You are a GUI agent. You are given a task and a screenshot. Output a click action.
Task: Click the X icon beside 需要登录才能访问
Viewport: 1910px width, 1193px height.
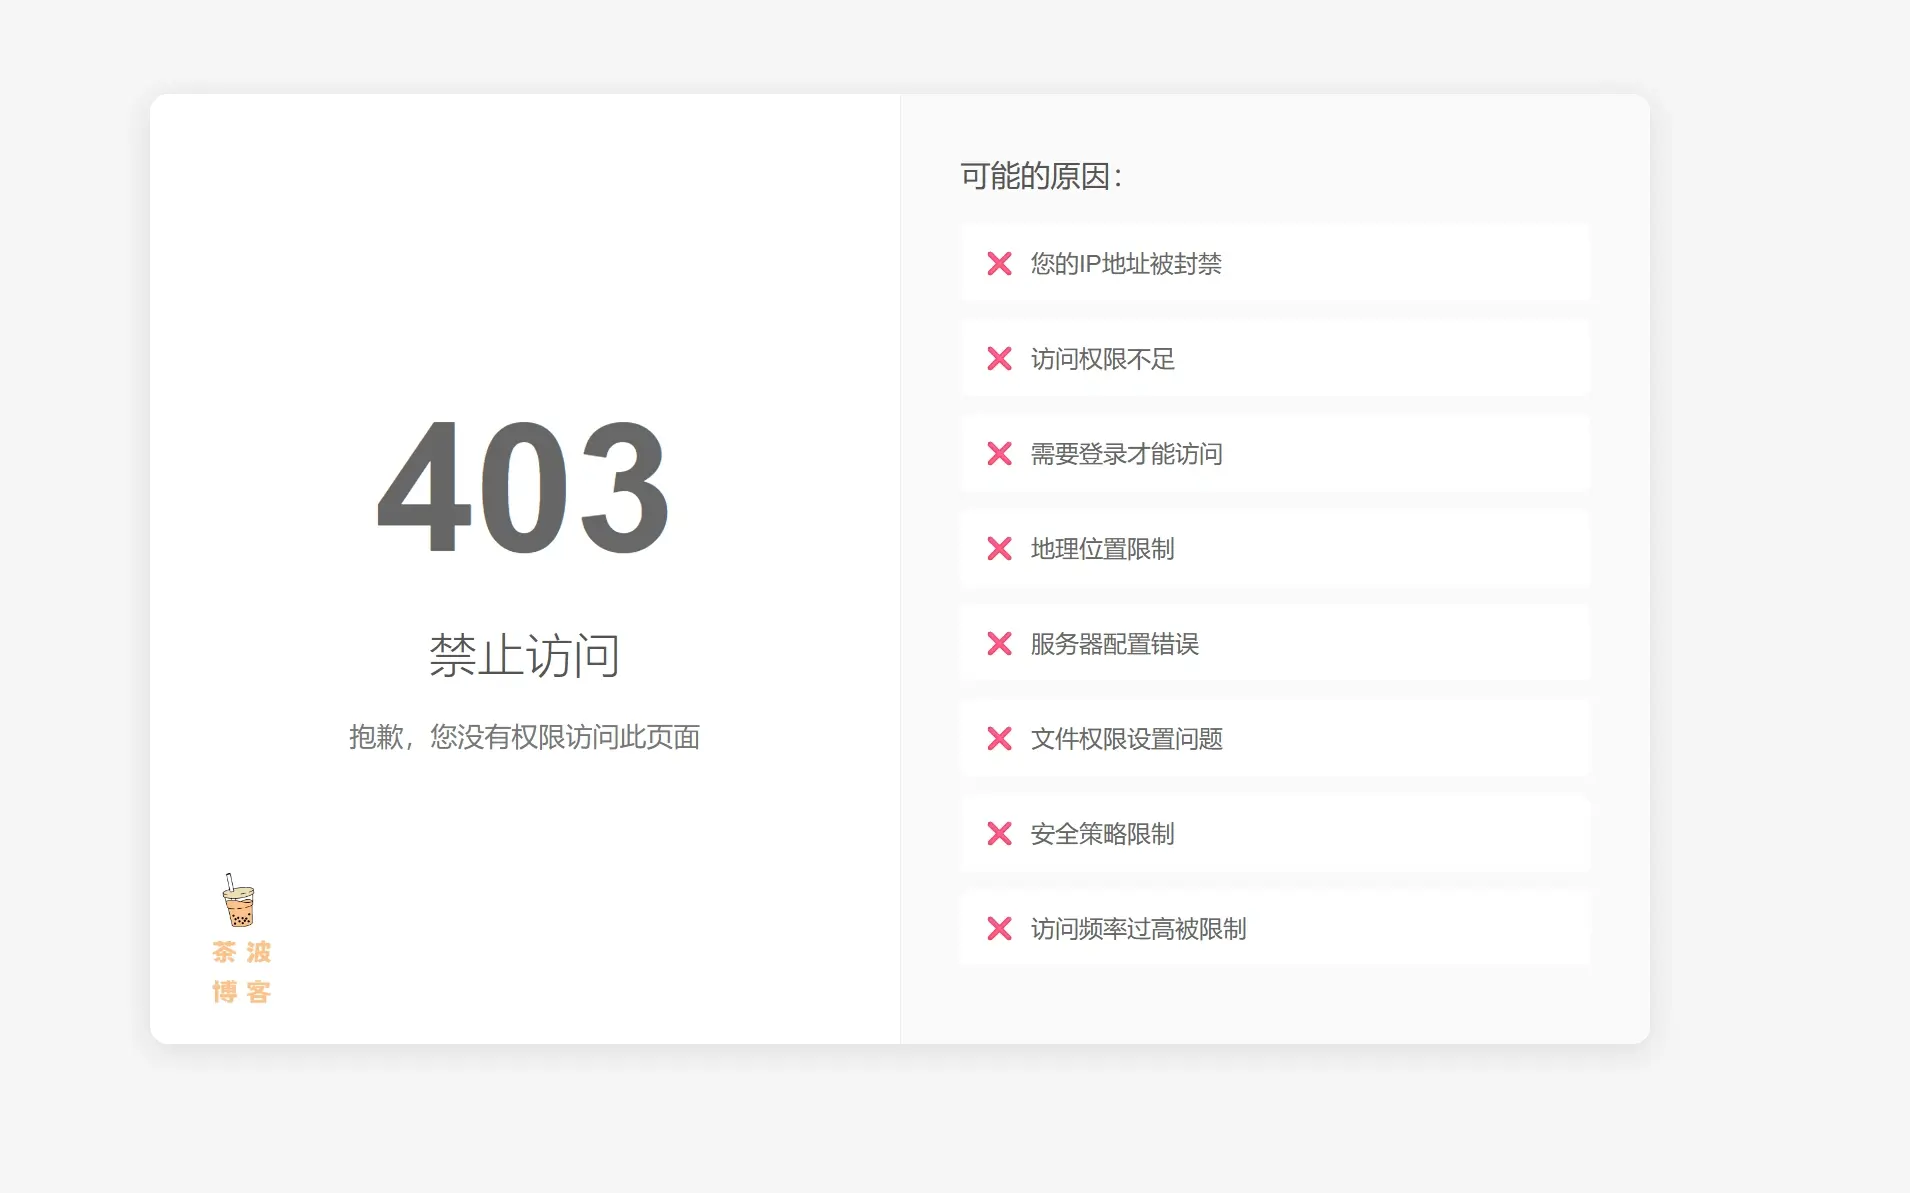pos(999,454)
